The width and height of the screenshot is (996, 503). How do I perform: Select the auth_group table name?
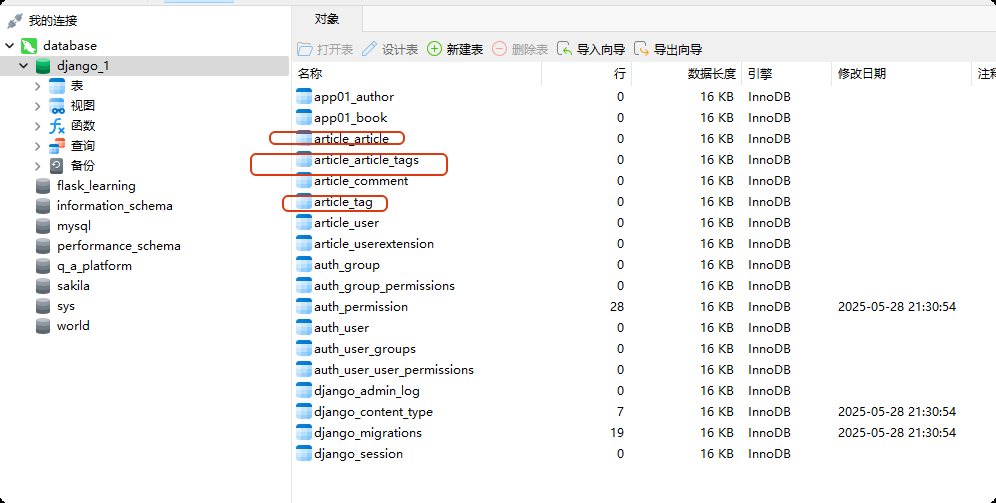tap(347, 265)
